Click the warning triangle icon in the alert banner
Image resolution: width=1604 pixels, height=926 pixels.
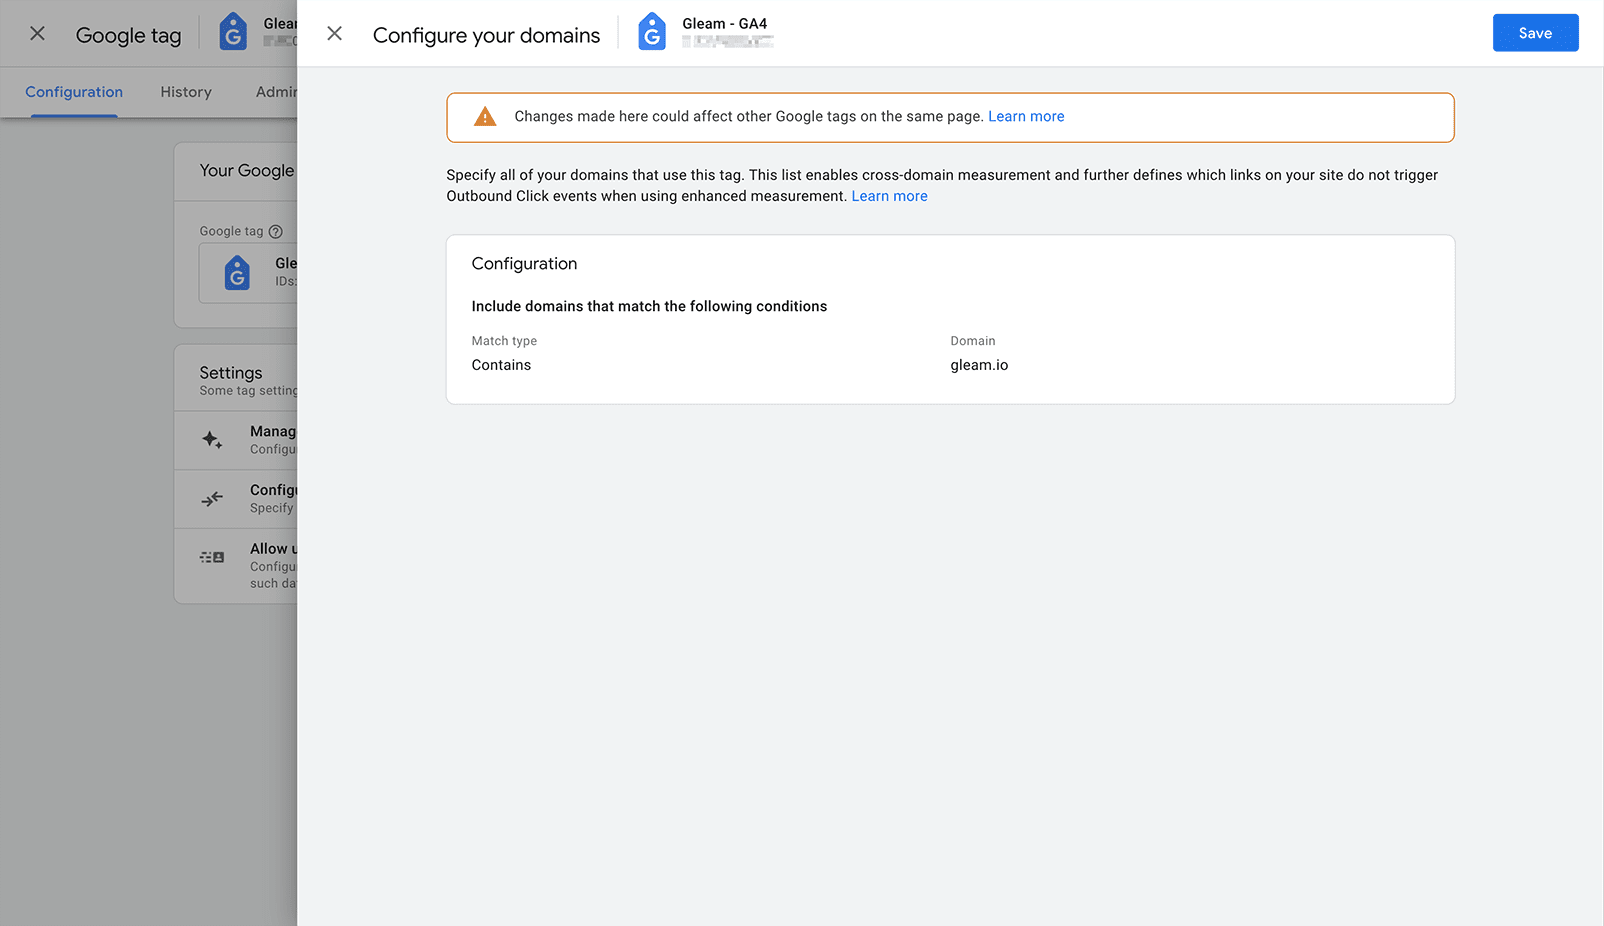[x=484, y=116]
